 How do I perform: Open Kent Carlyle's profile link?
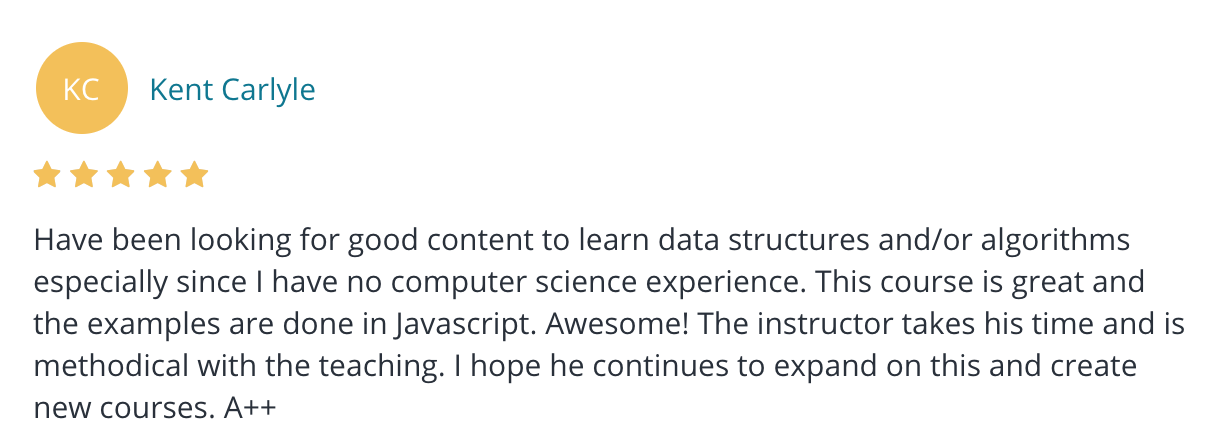pos(232,90)
